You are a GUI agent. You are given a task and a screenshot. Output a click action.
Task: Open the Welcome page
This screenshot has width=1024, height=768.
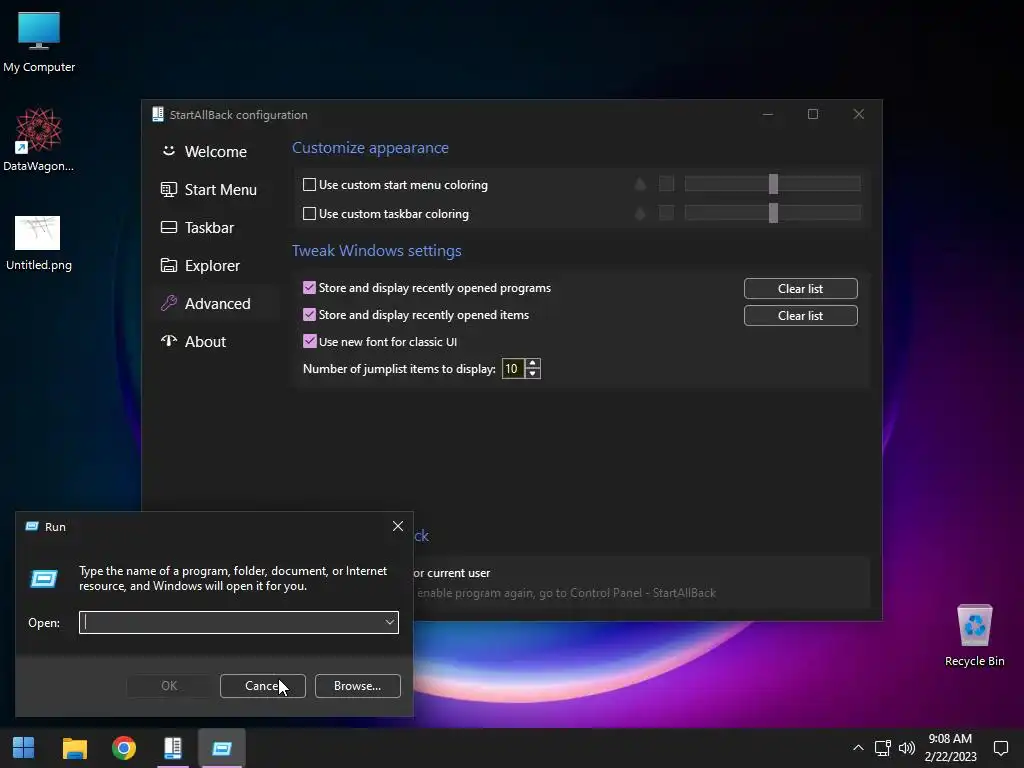[216, 152]
